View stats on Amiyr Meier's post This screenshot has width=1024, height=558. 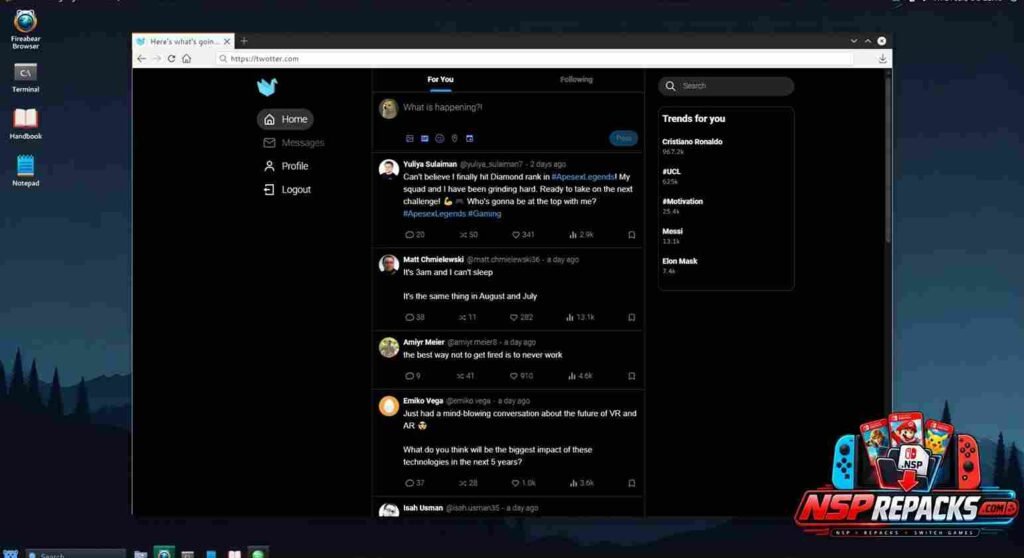(x=580, y=376)
